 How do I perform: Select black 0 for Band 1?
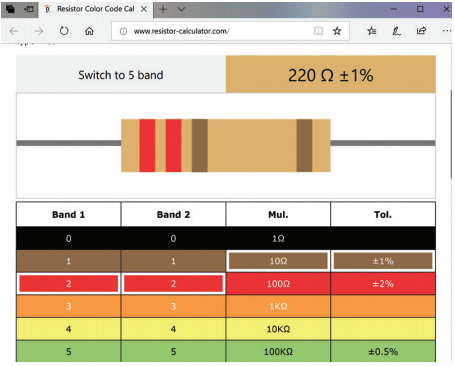[x=69, y=238]
